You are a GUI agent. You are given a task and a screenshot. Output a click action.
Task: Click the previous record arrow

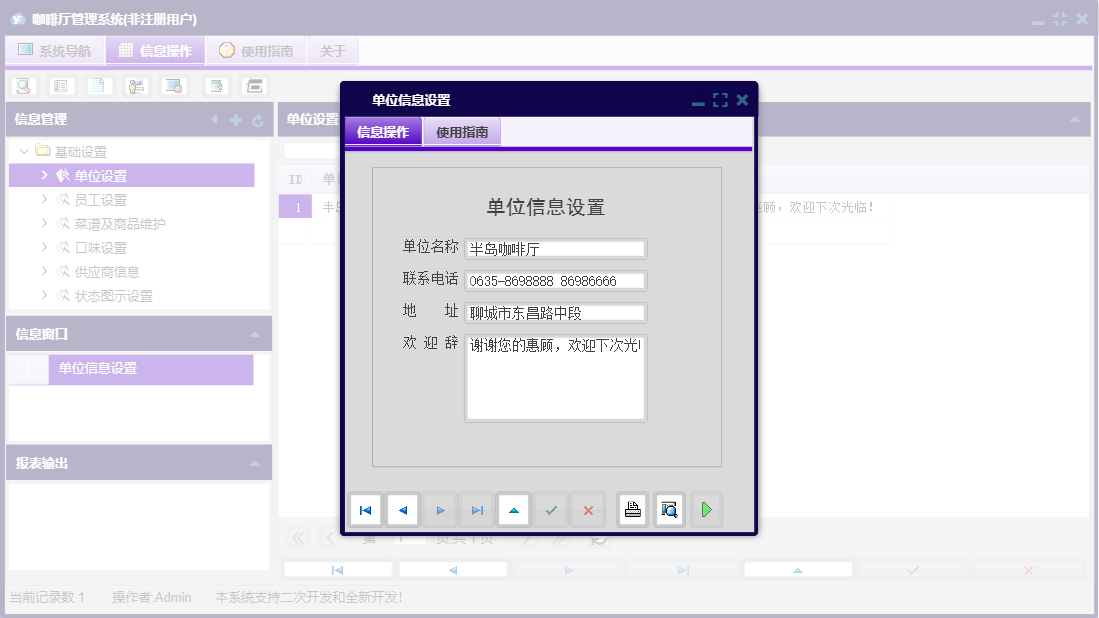(x=403, y=509)
